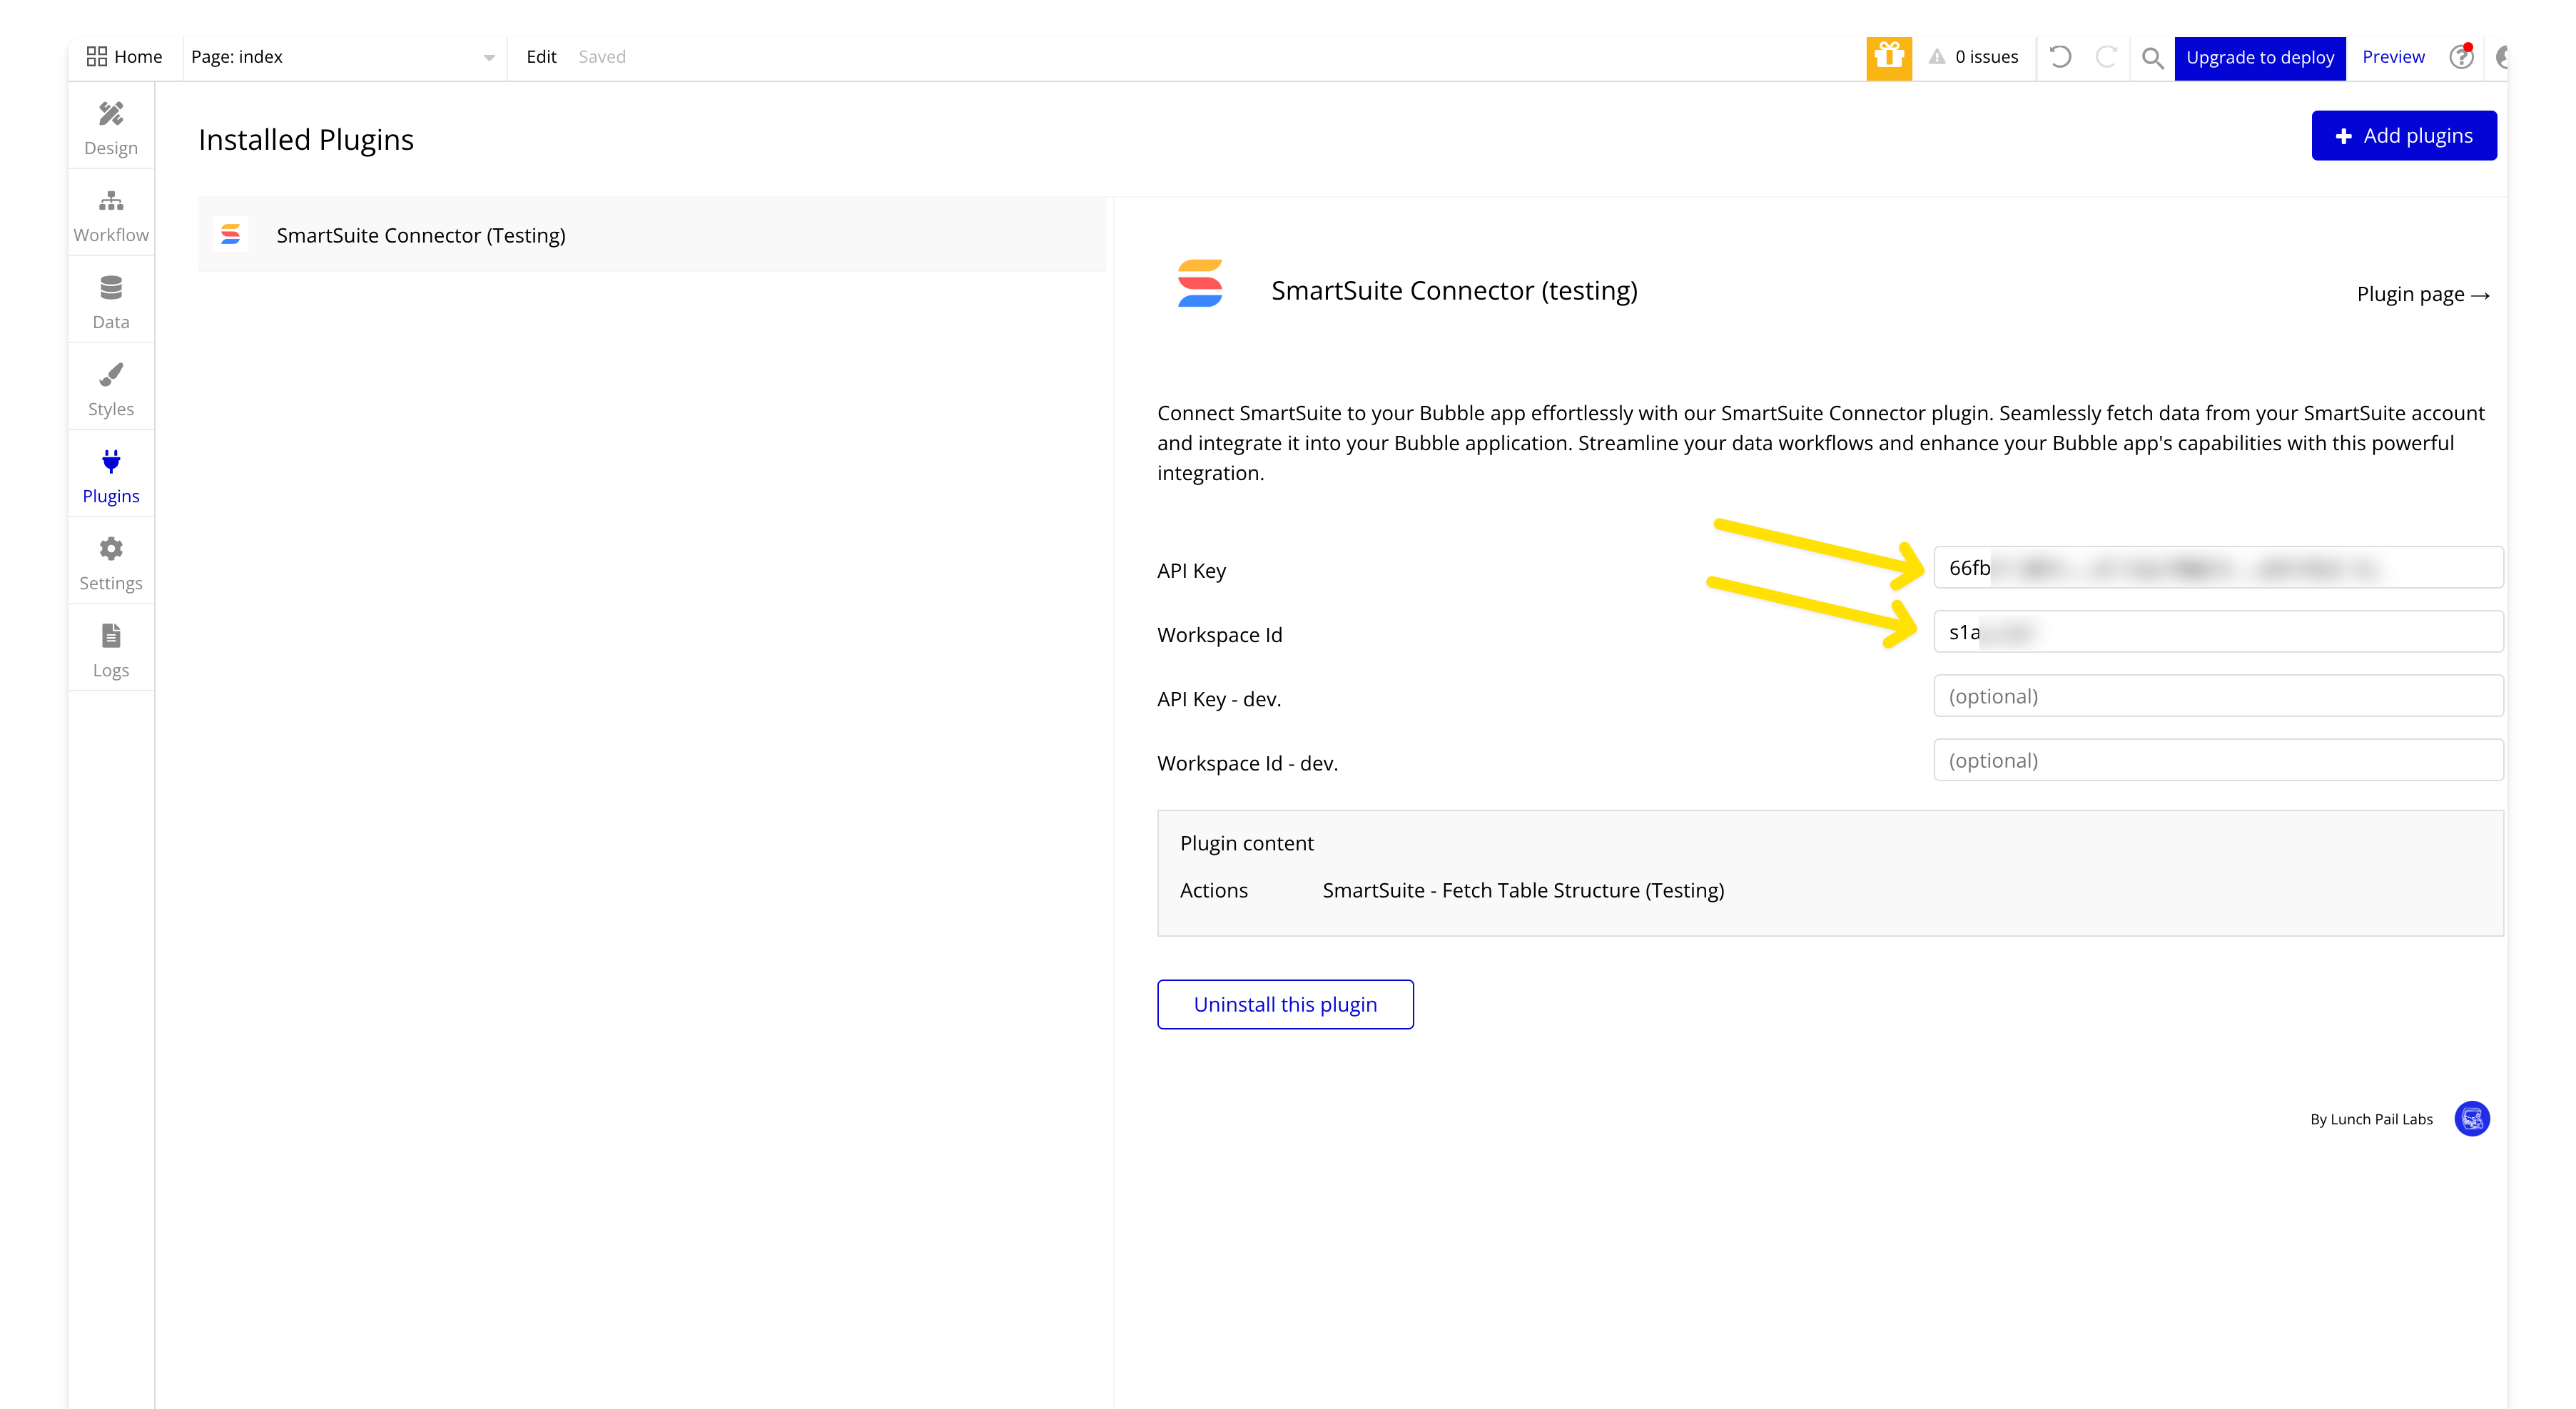The width and height of the screenshot is (2576, 1409).
Task: Click the Add plugins button
Action: click(2403, 136)
